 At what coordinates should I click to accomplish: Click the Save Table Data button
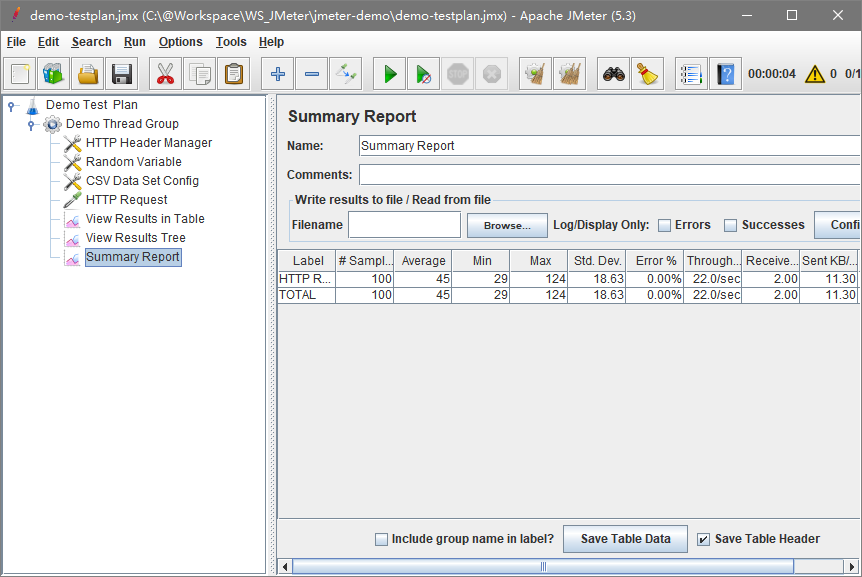626,539
